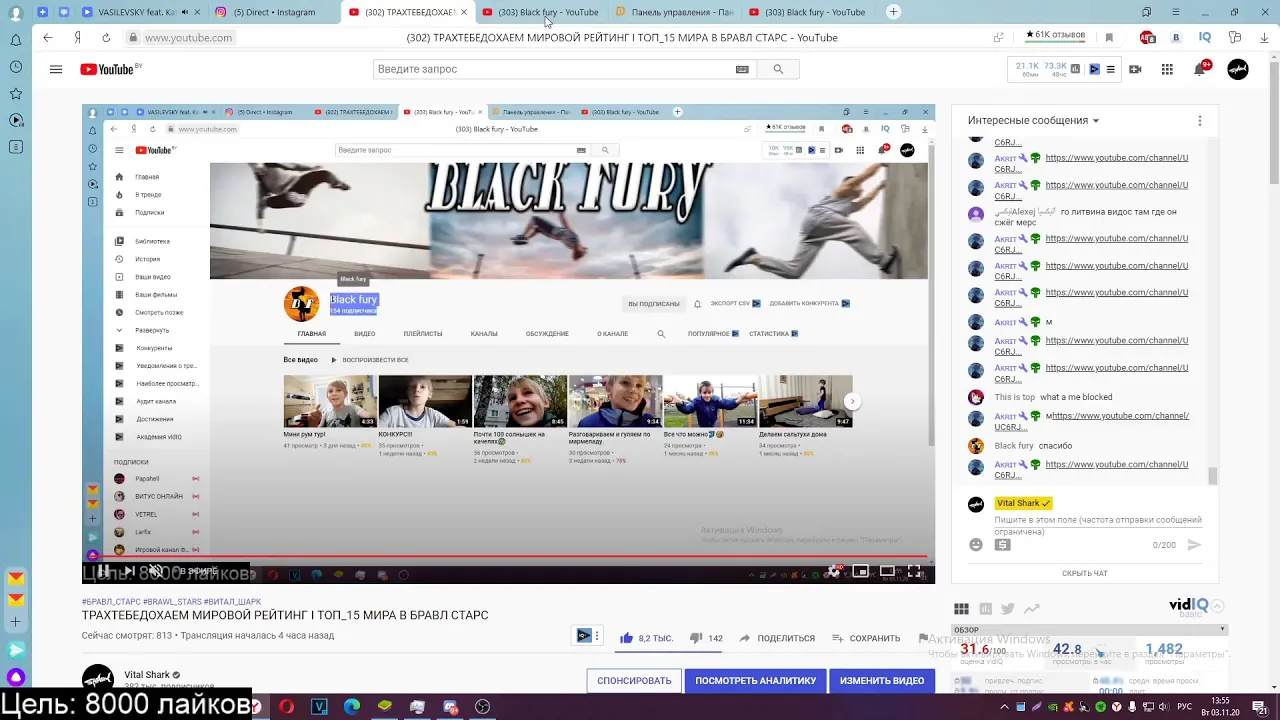Open the vidIQ grid overview icon
Viewport: 1280px width, 720px height.
(x=961, y=609)
